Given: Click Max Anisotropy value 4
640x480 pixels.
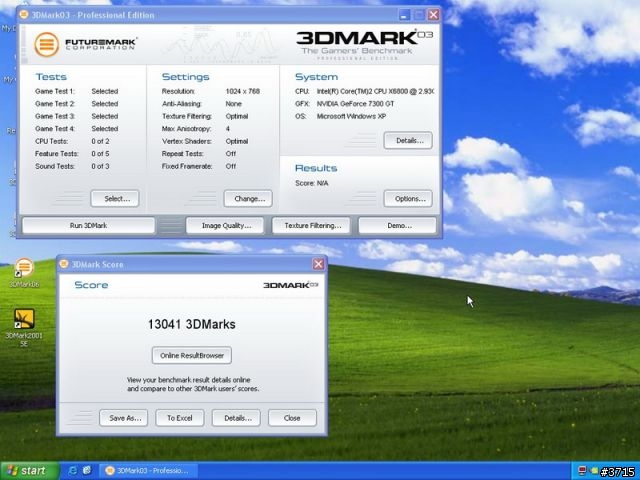Looking at the screenshot, I should pos(228,129).
